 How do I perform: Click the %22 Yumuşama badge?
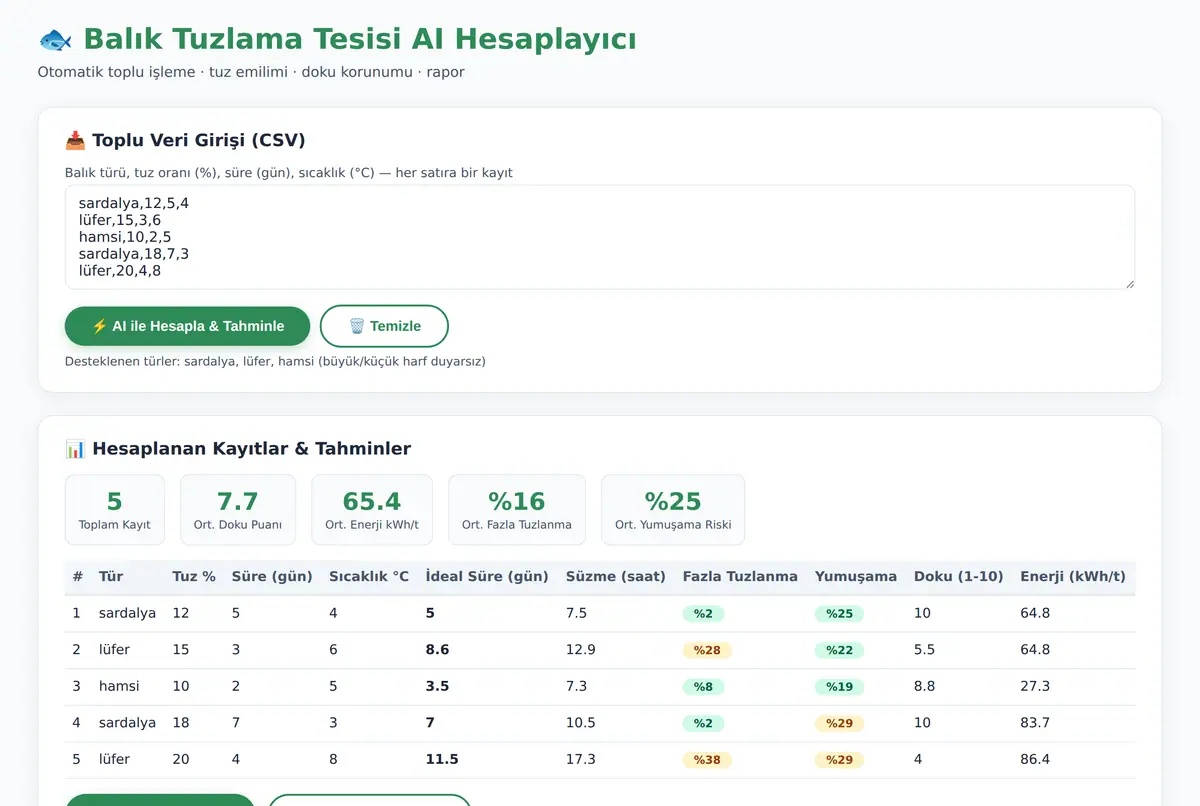click(839, 650)
